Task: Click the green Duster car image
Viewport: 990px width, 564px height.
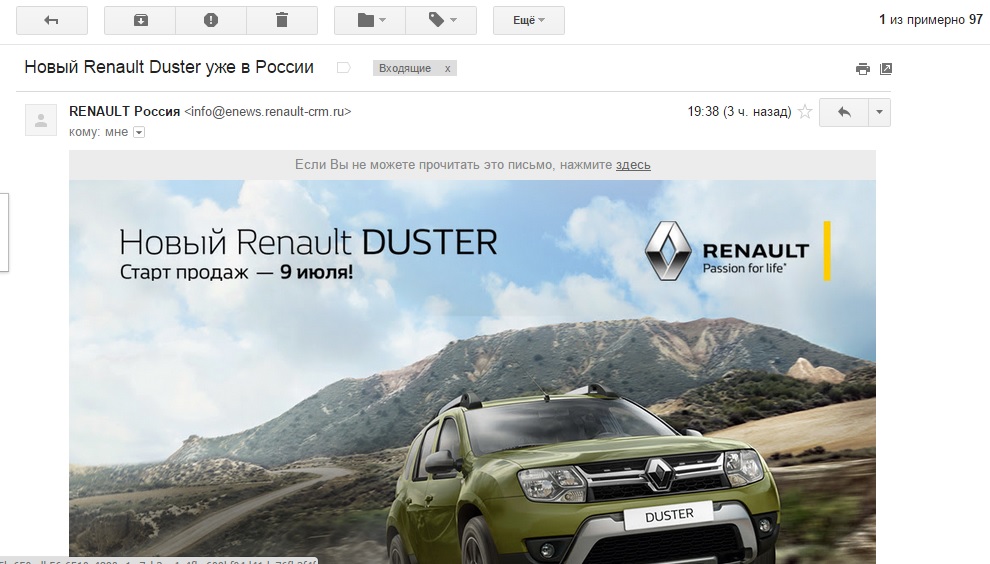Action: click(x=584, y=474)
